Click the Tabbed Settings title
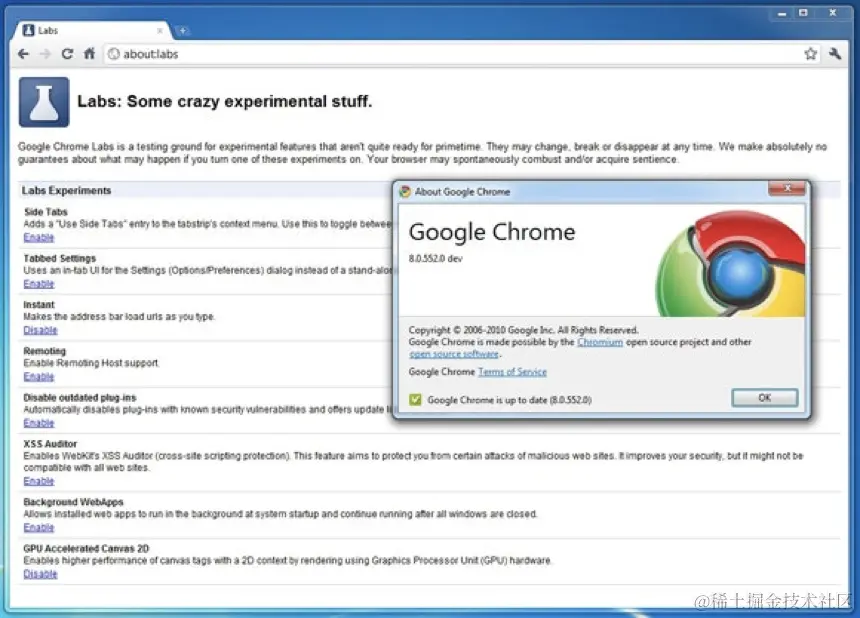The width and height of the screenshot is (860, 618). pyautogui.click(x=60, y=258)
